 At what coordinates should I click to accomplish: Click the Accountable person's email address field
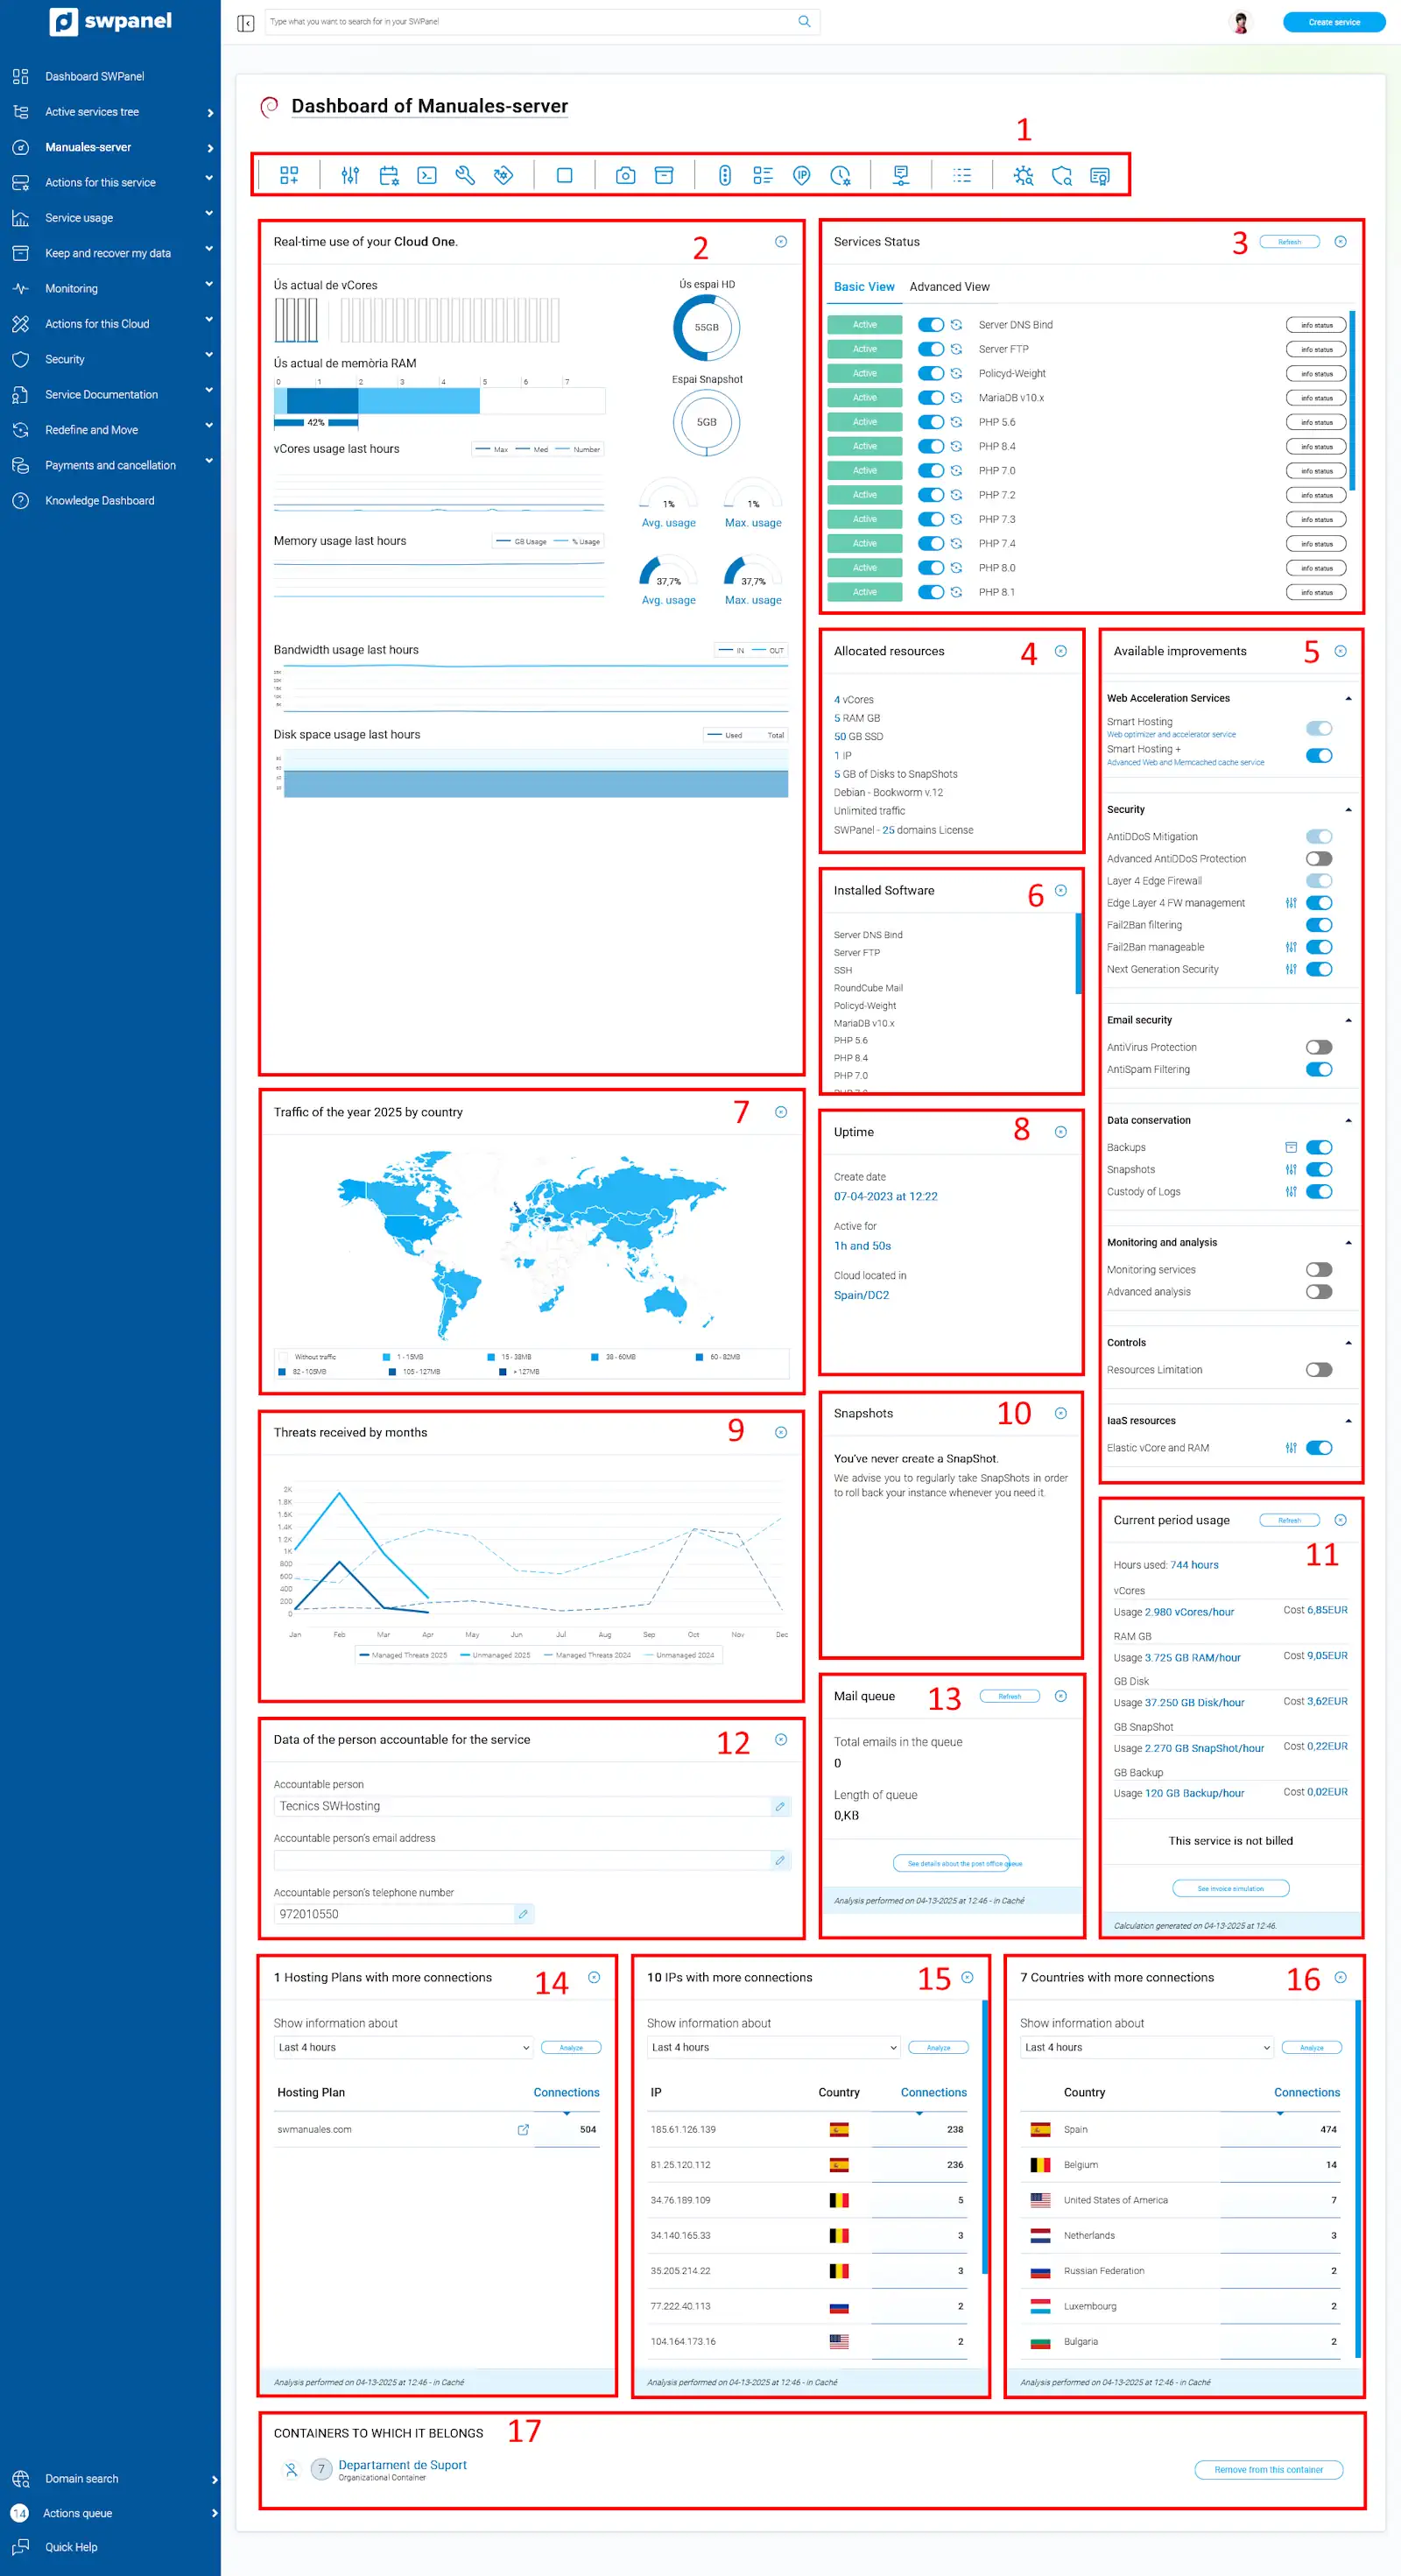[x=520, y=1860]
